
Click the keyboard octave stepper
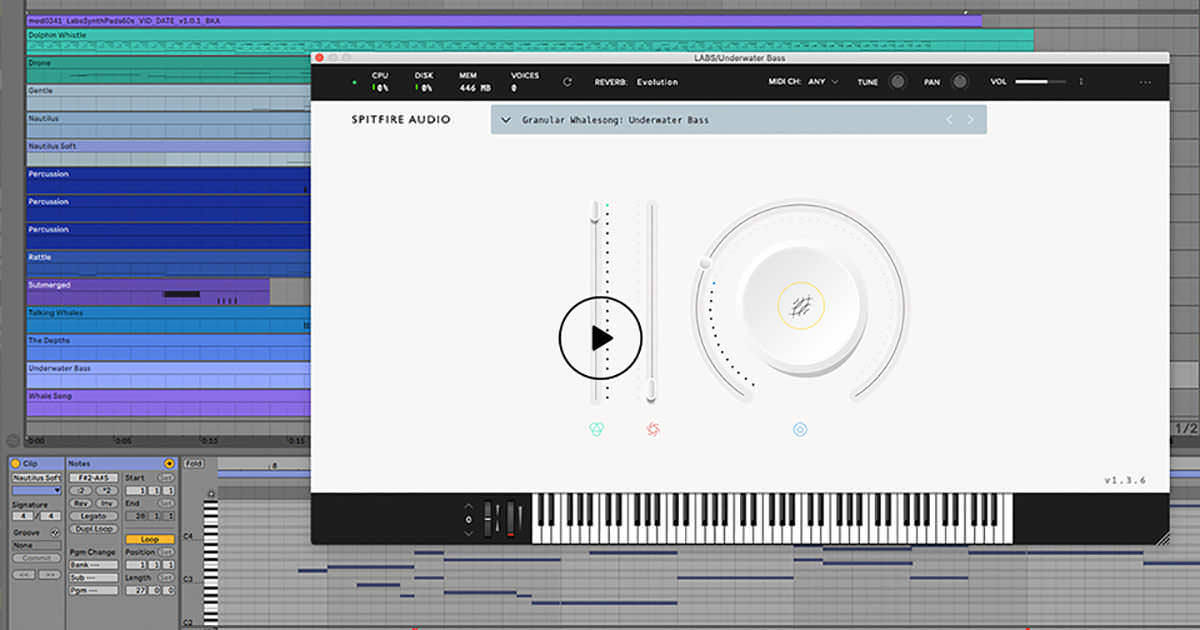468,519
